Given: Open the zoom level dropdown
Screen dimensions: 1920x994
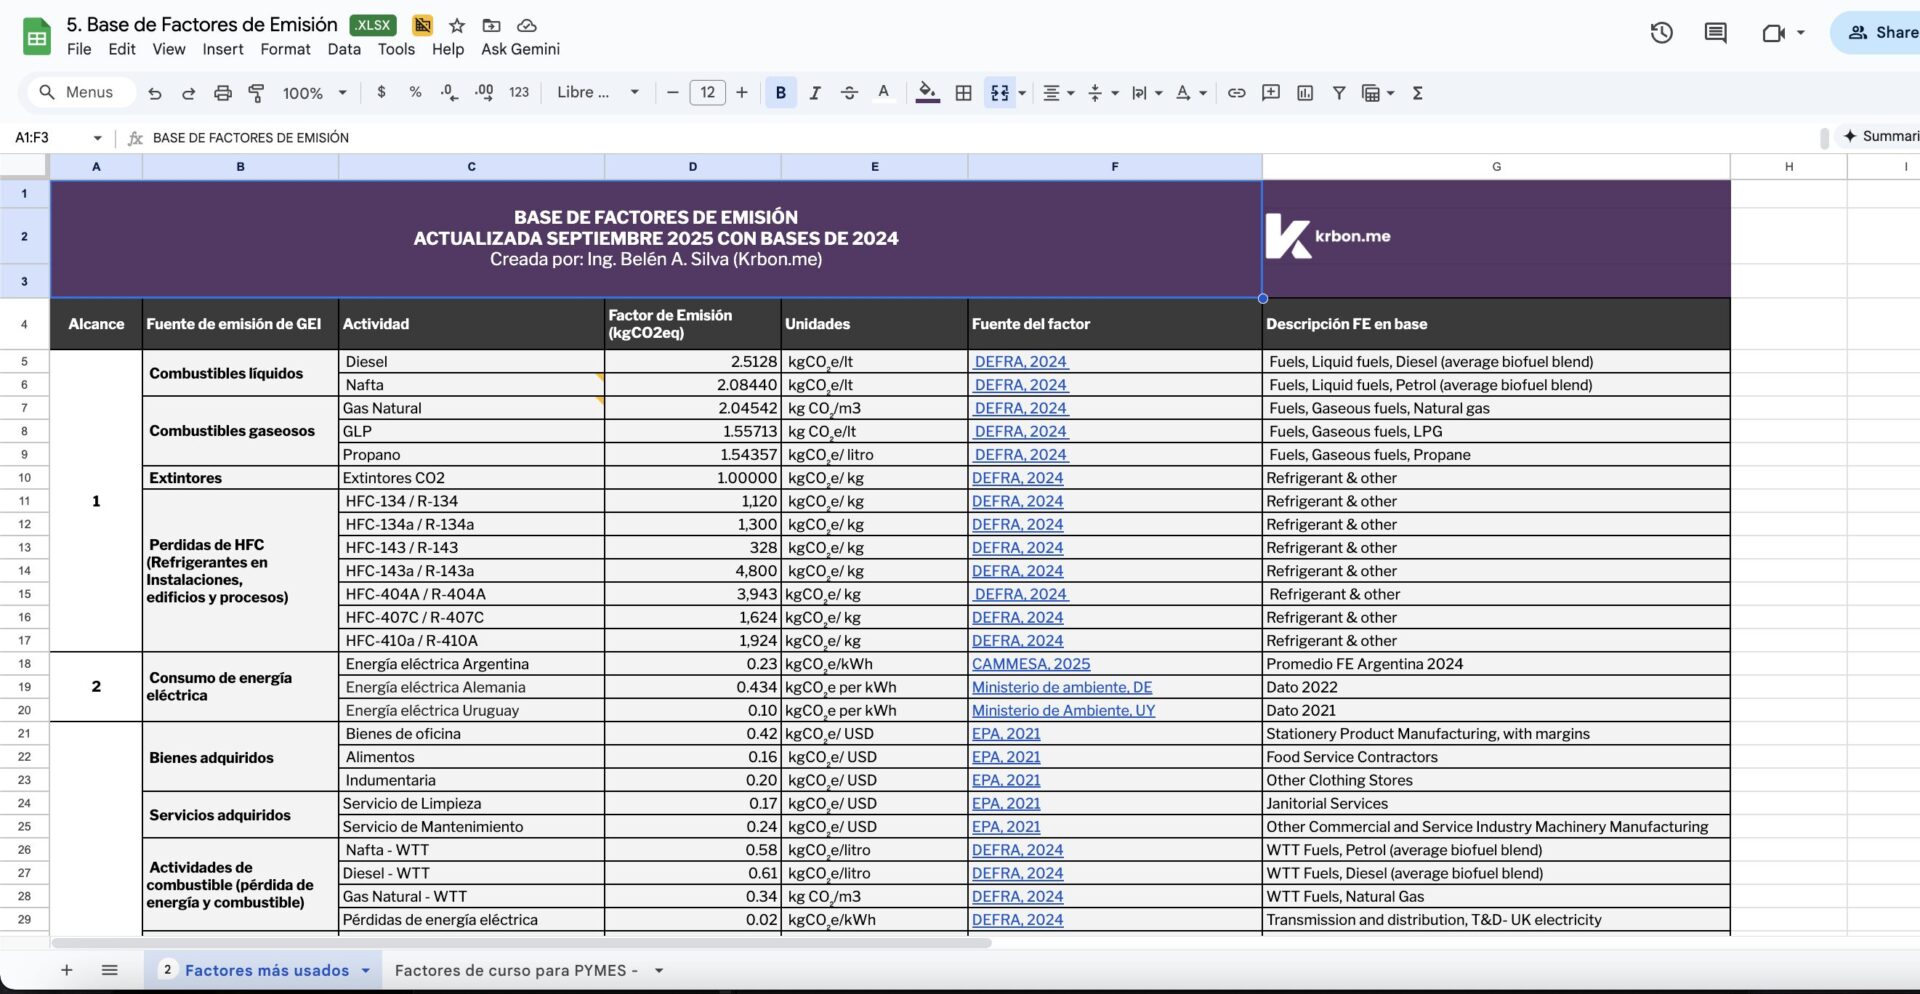Looking at the screenshot, I should pyautogui.click(x=314, y=93).
